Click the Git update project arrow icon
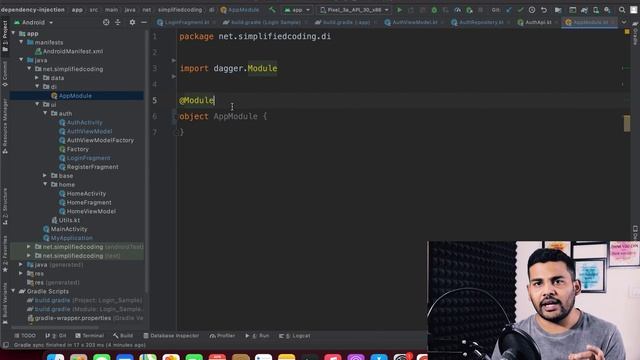 point(509,10)
